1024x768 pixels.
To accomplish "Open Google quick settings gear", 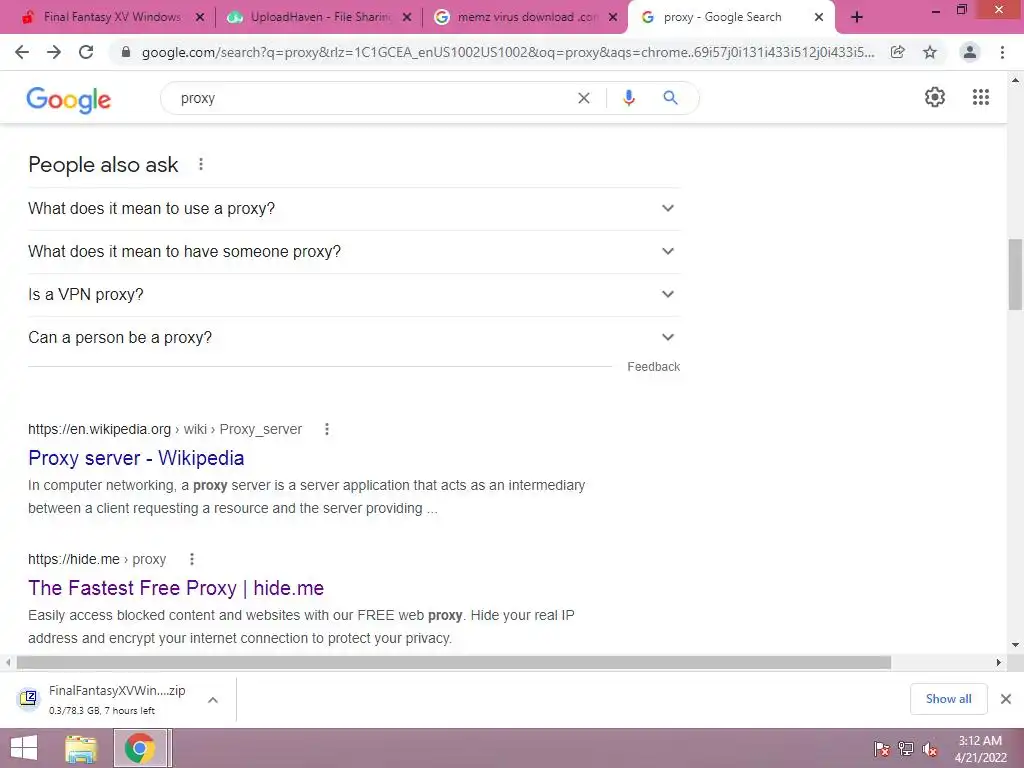I will point(935,97).
